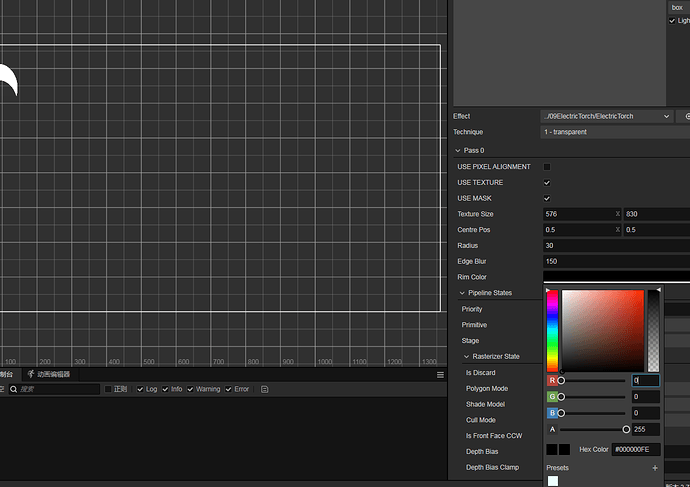
Task: Collapse the Pass 0 section
Action: (458, 150)
